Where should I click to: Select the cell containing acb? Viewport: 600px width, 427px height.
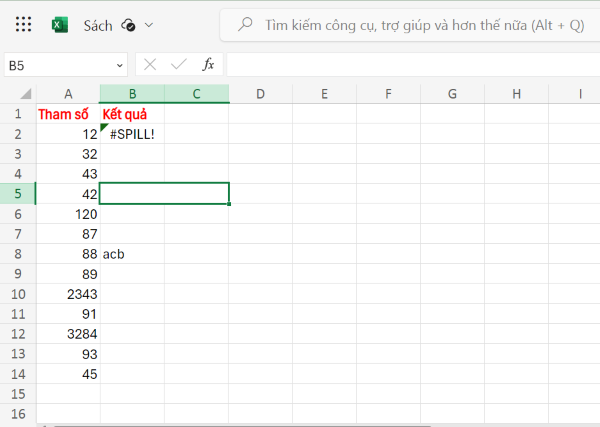pos(132,254)
